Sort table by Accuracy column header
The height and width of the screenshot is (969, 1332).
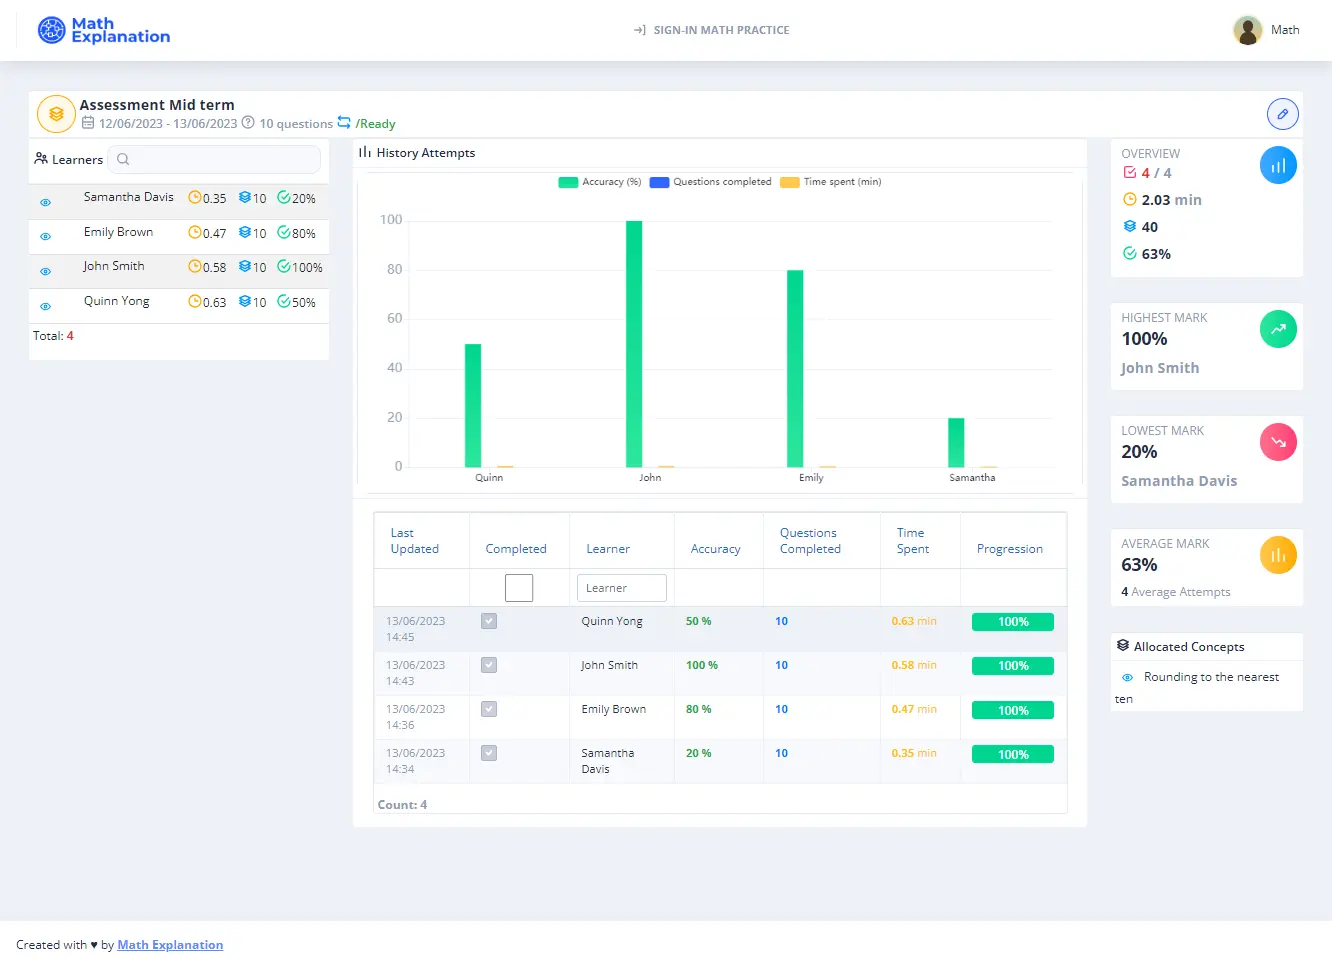tap(715, 549)
